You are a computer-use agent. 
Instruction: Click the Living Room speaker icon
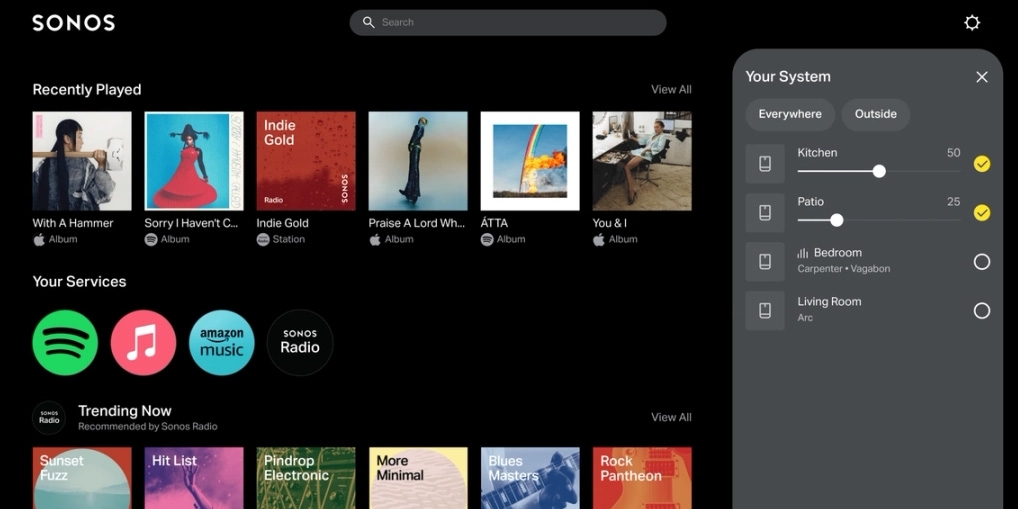point(765,310)
